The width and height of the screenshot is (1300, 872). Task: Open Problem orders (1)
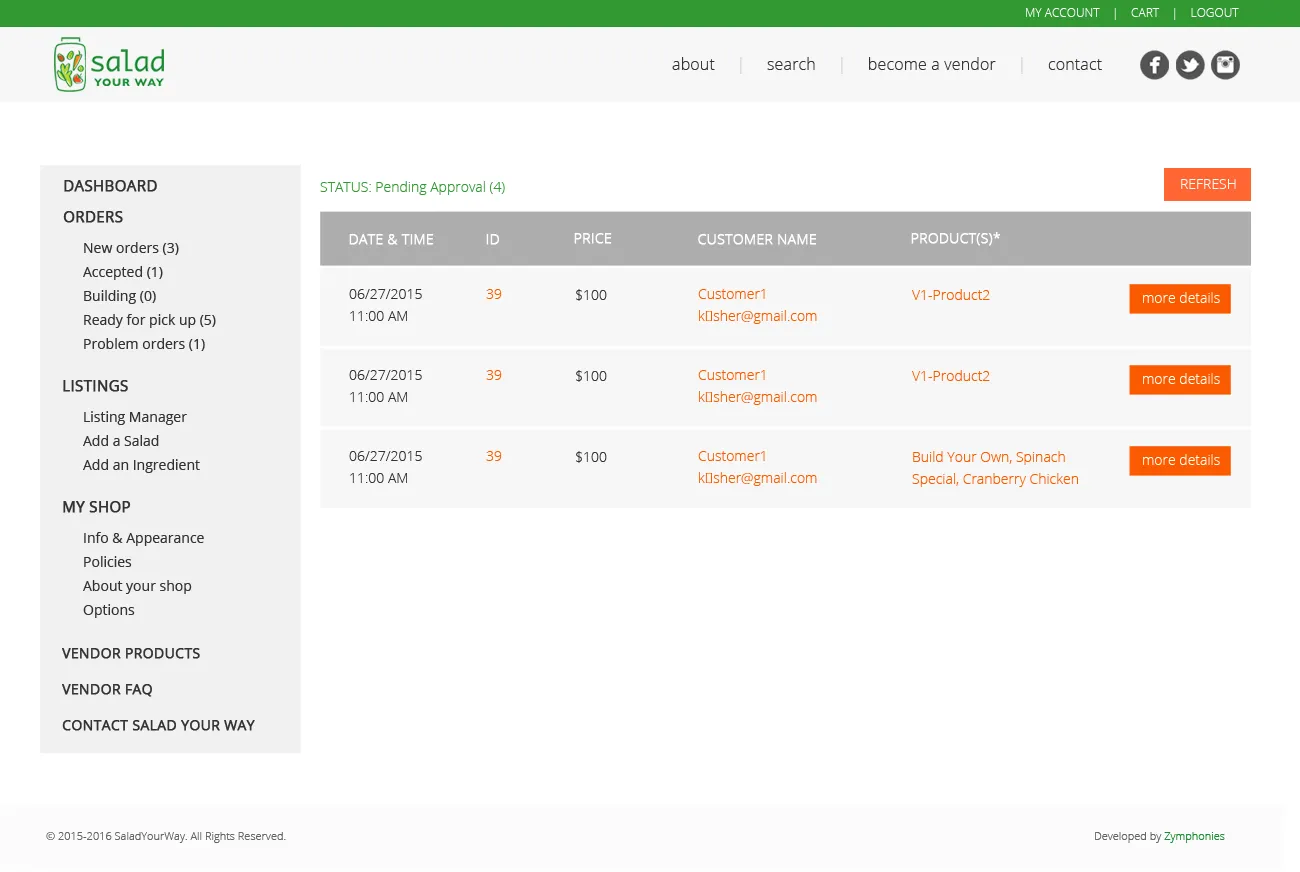coord(144,344)
